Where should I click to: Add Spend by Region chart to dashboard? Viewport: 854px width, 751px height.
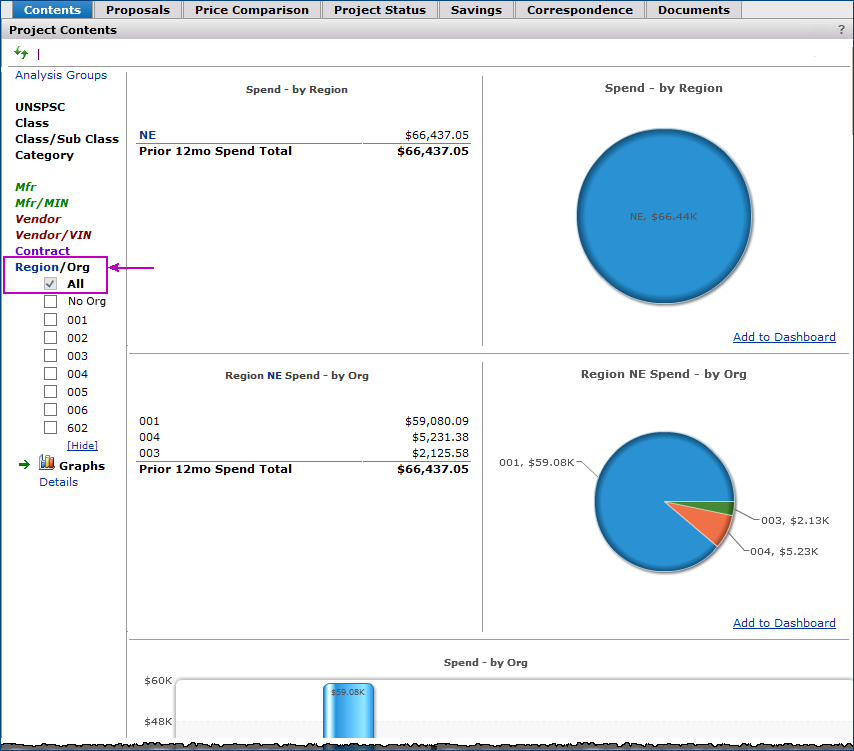784,337
